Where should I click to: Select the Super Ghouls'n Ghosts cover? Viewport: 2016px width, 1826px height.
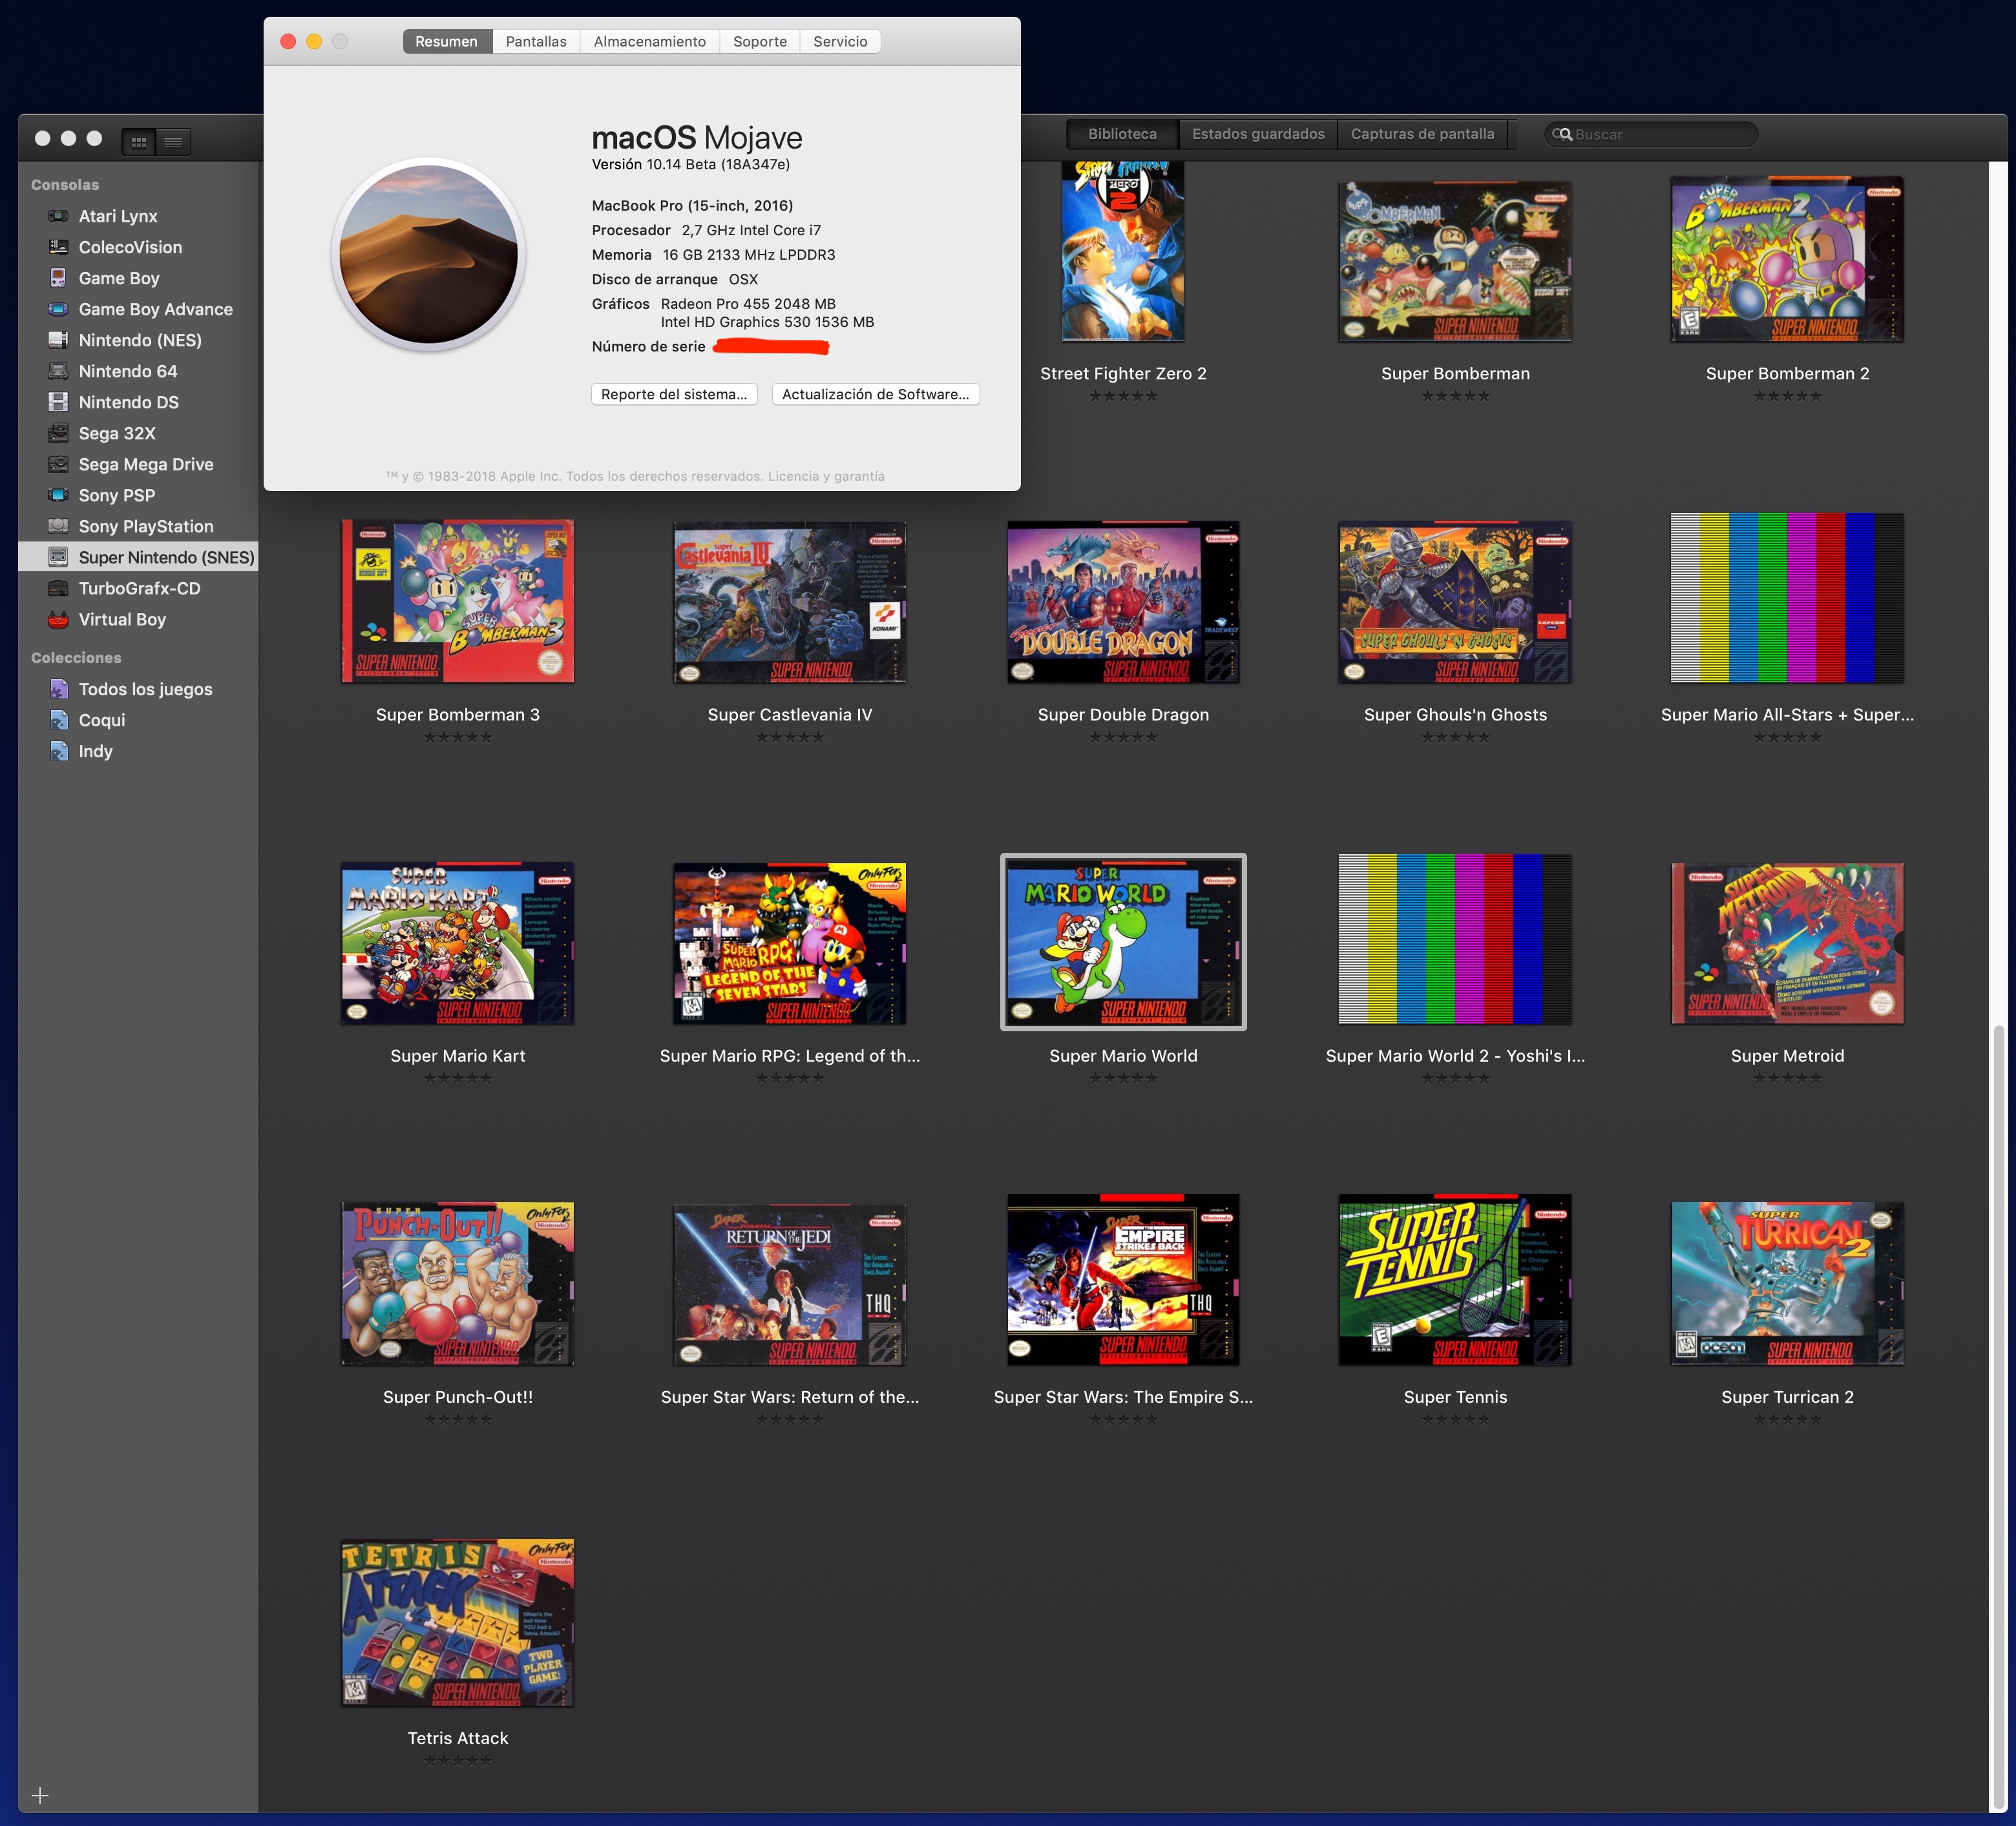tap(1455, 602)
